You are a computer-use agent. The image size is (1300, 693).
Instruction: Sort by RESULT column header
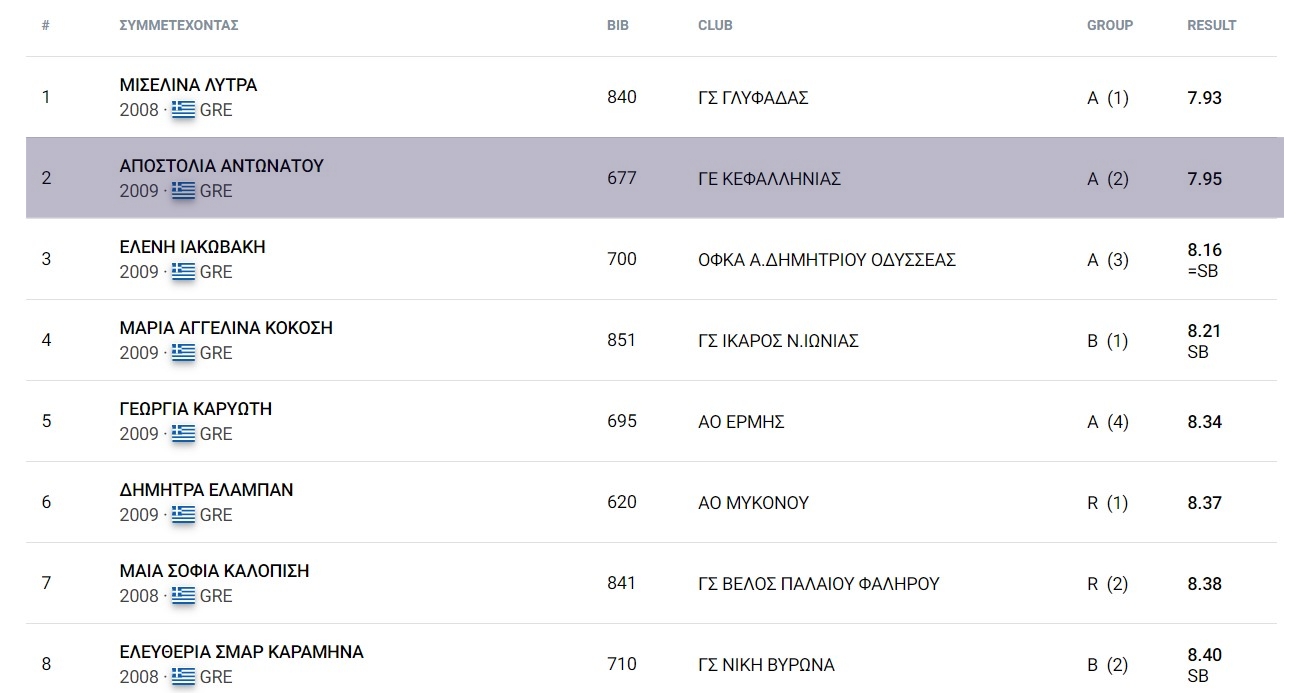[1211, 25]
